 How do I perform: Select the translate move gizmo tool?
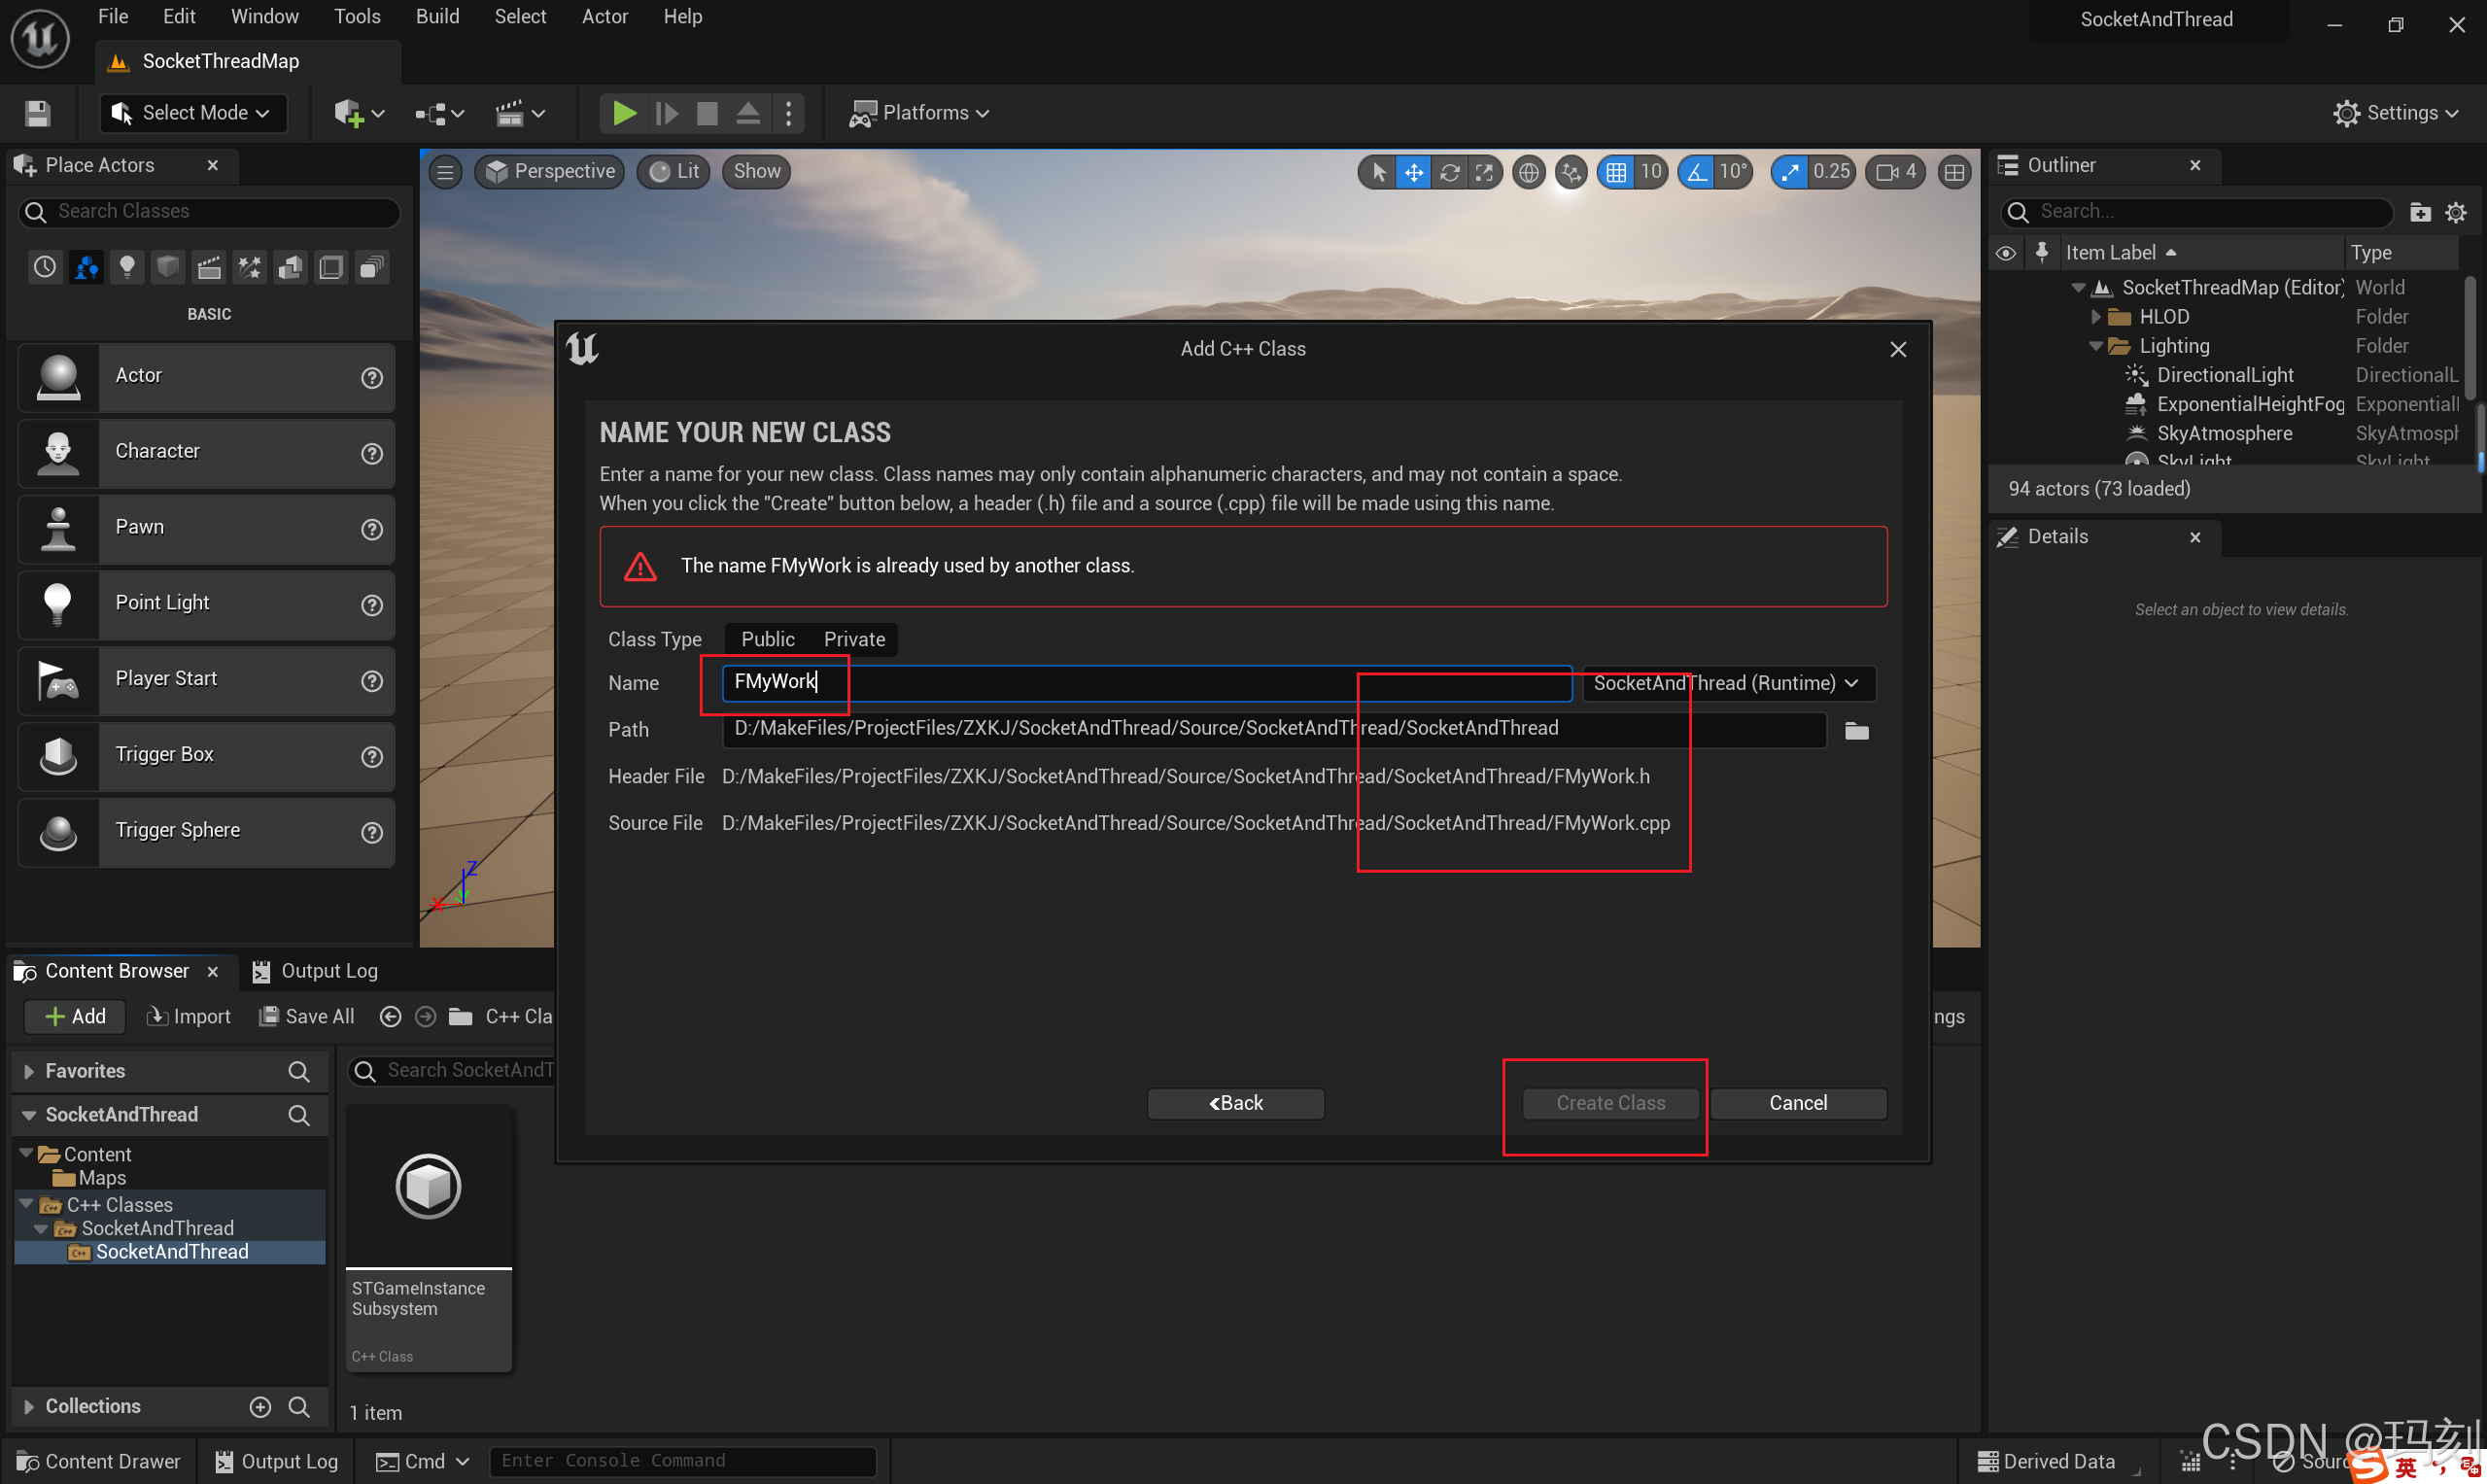tap(1413, 172)
